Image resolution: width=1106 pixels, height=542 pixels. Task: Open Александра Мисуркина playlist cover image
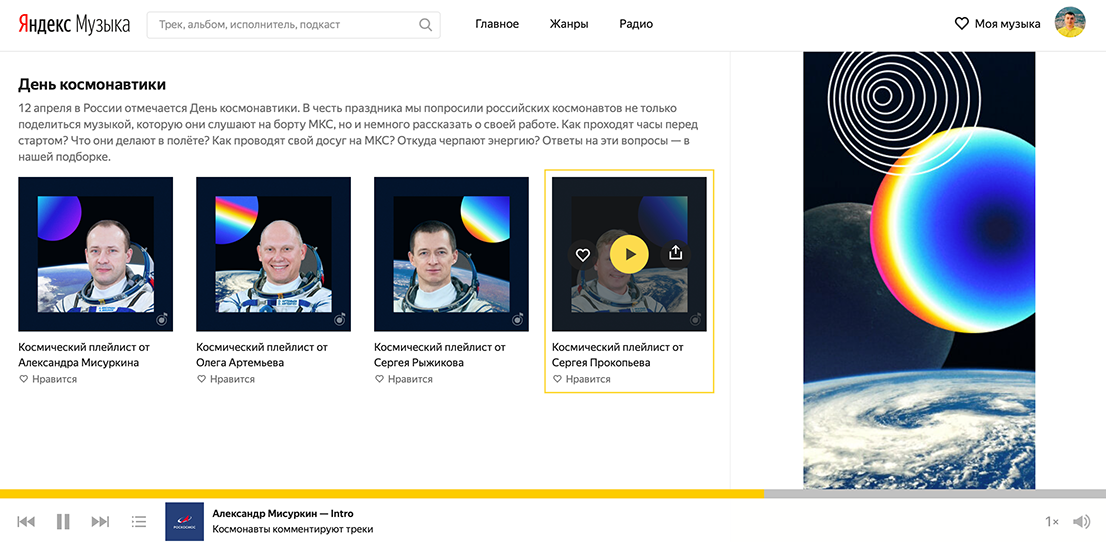(95, 254)
